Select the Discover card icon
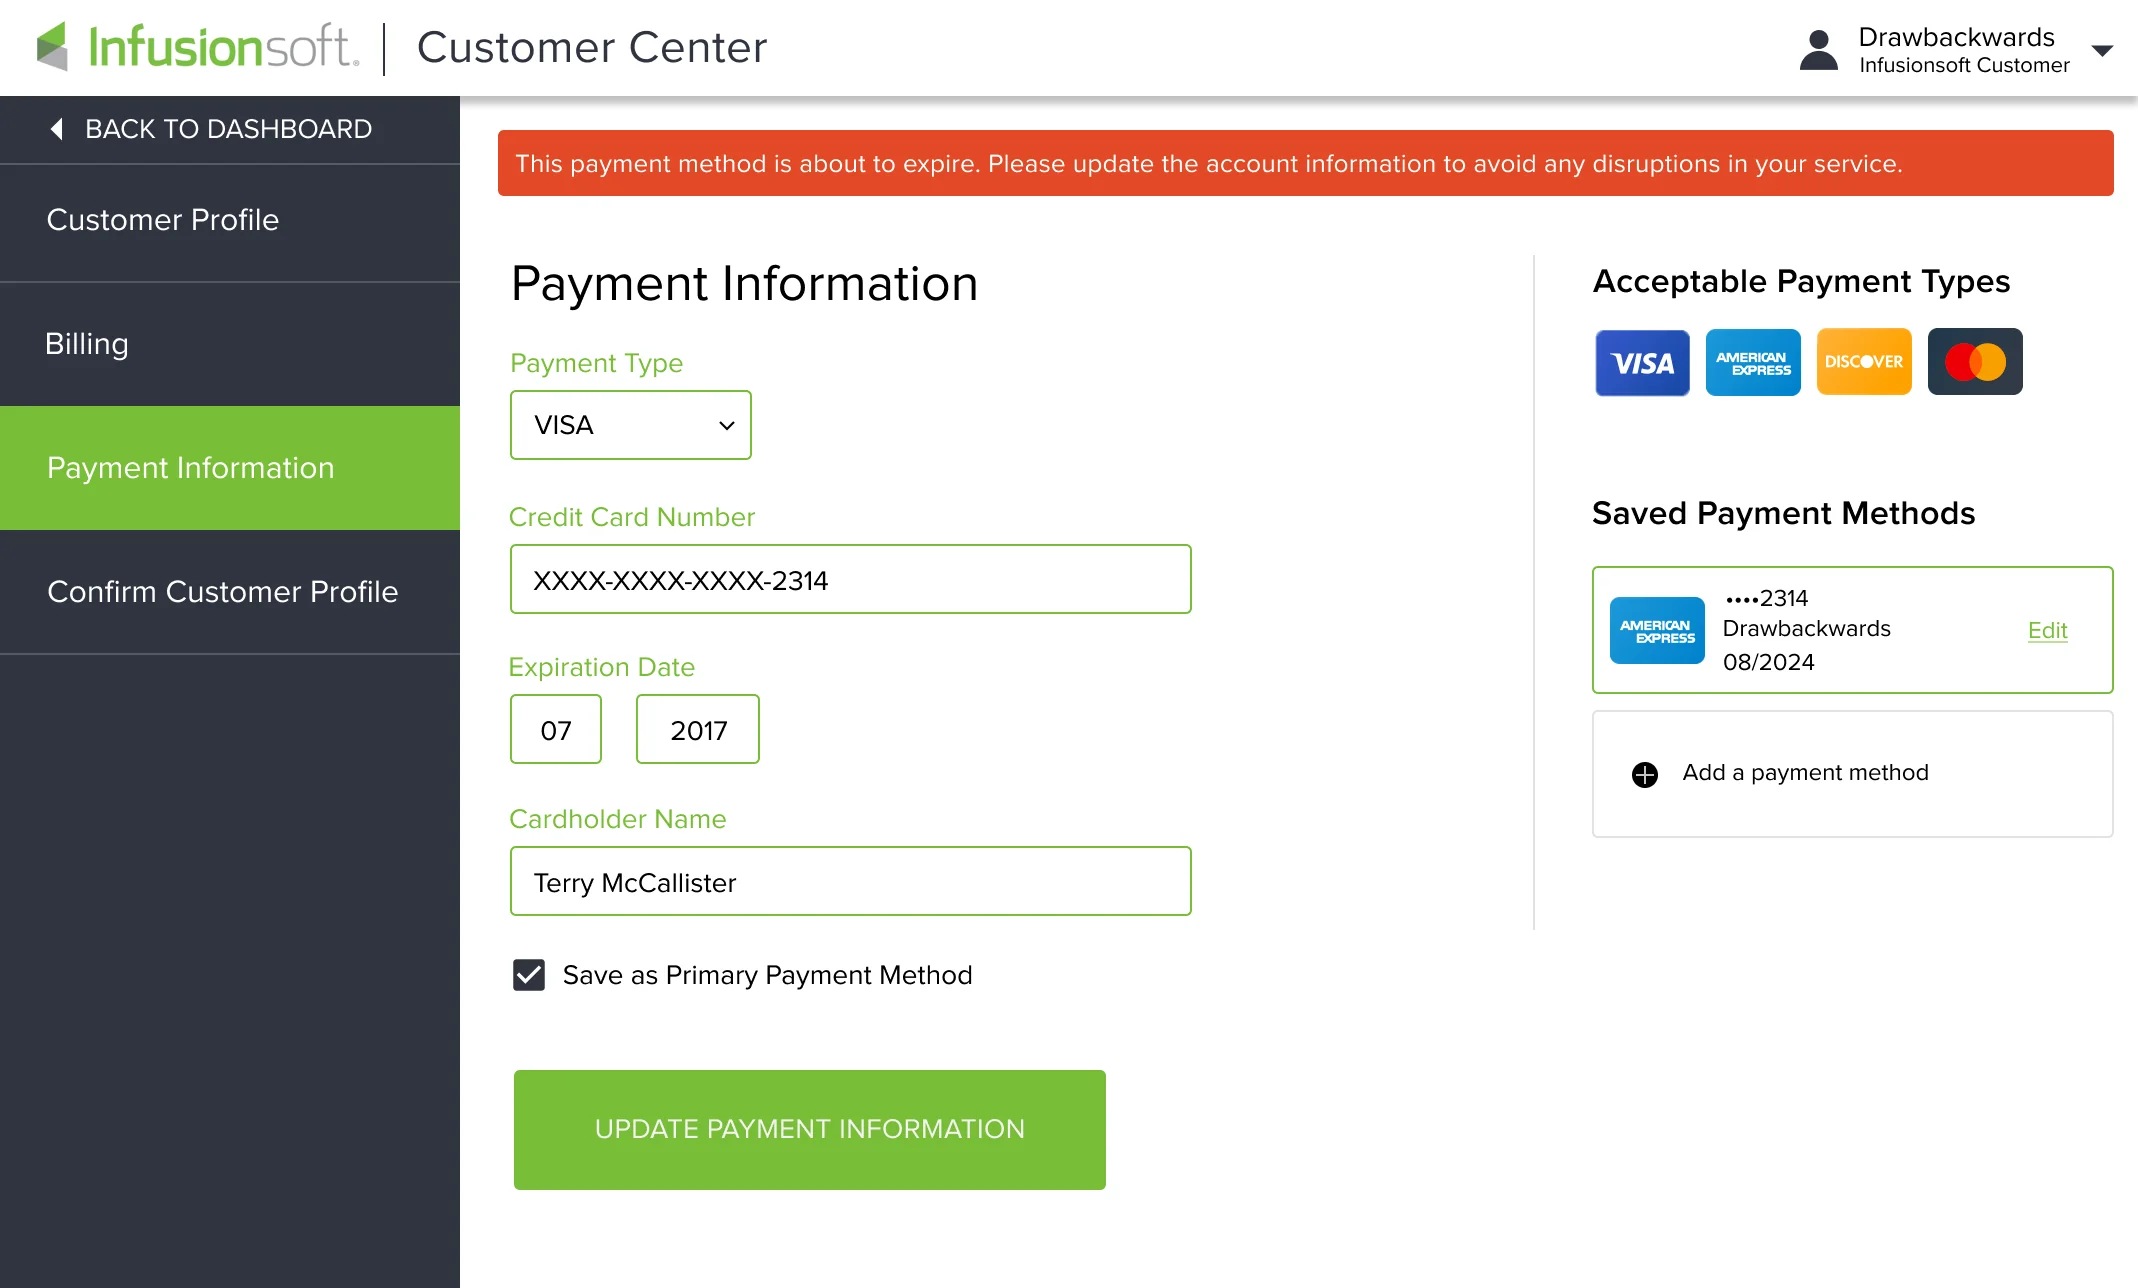2138x1288 pixels. tap(1863, 361)
